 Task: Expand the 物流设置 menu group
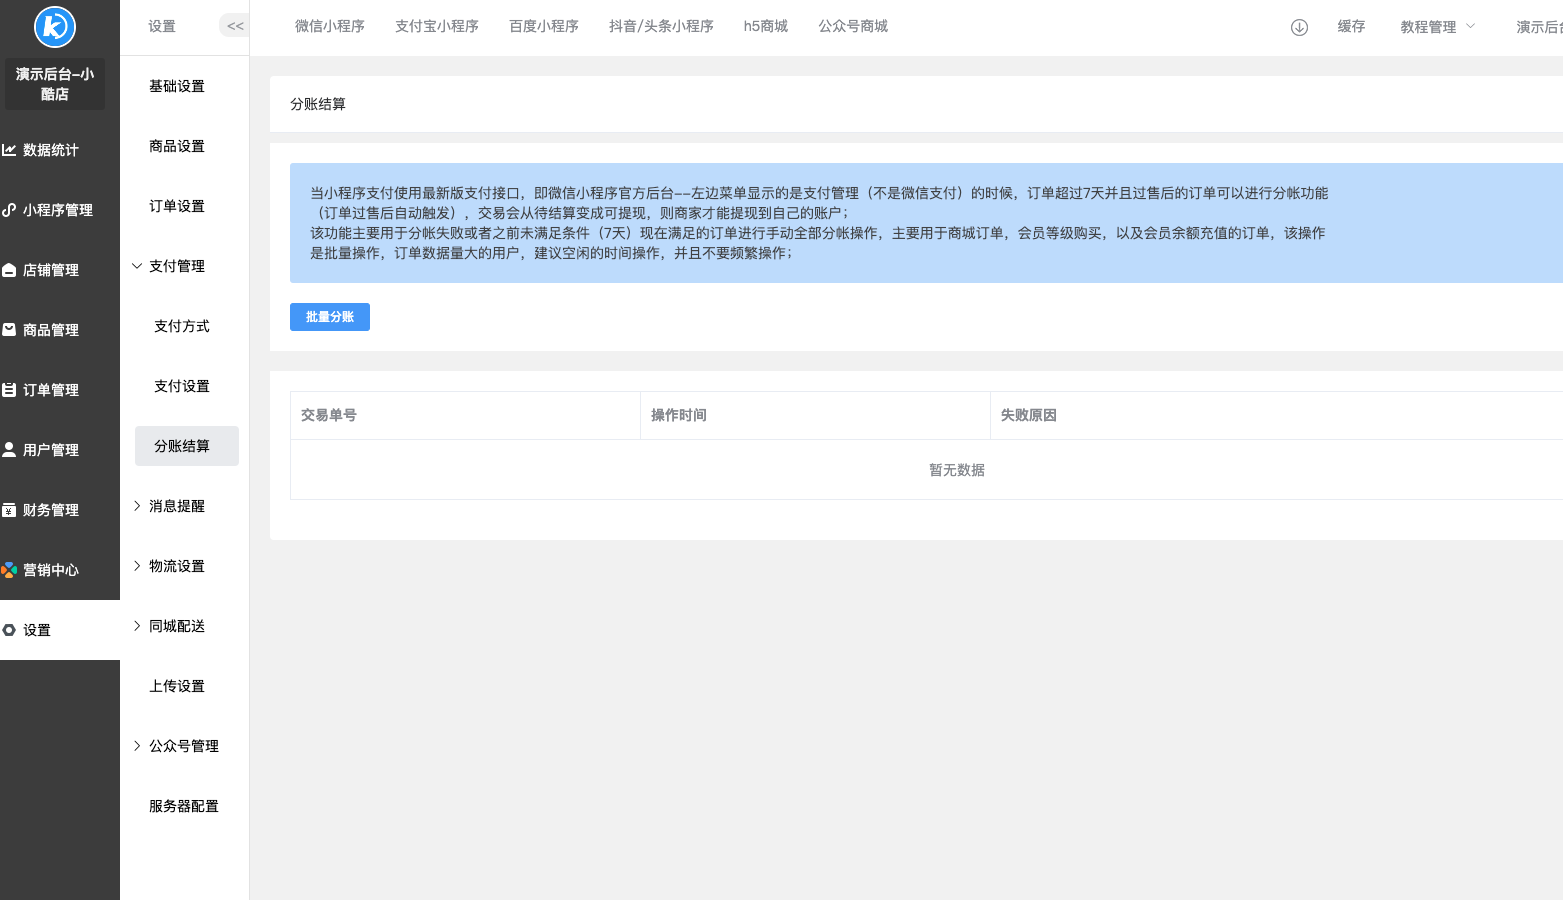pyautogui.click(x=138, y=566)
